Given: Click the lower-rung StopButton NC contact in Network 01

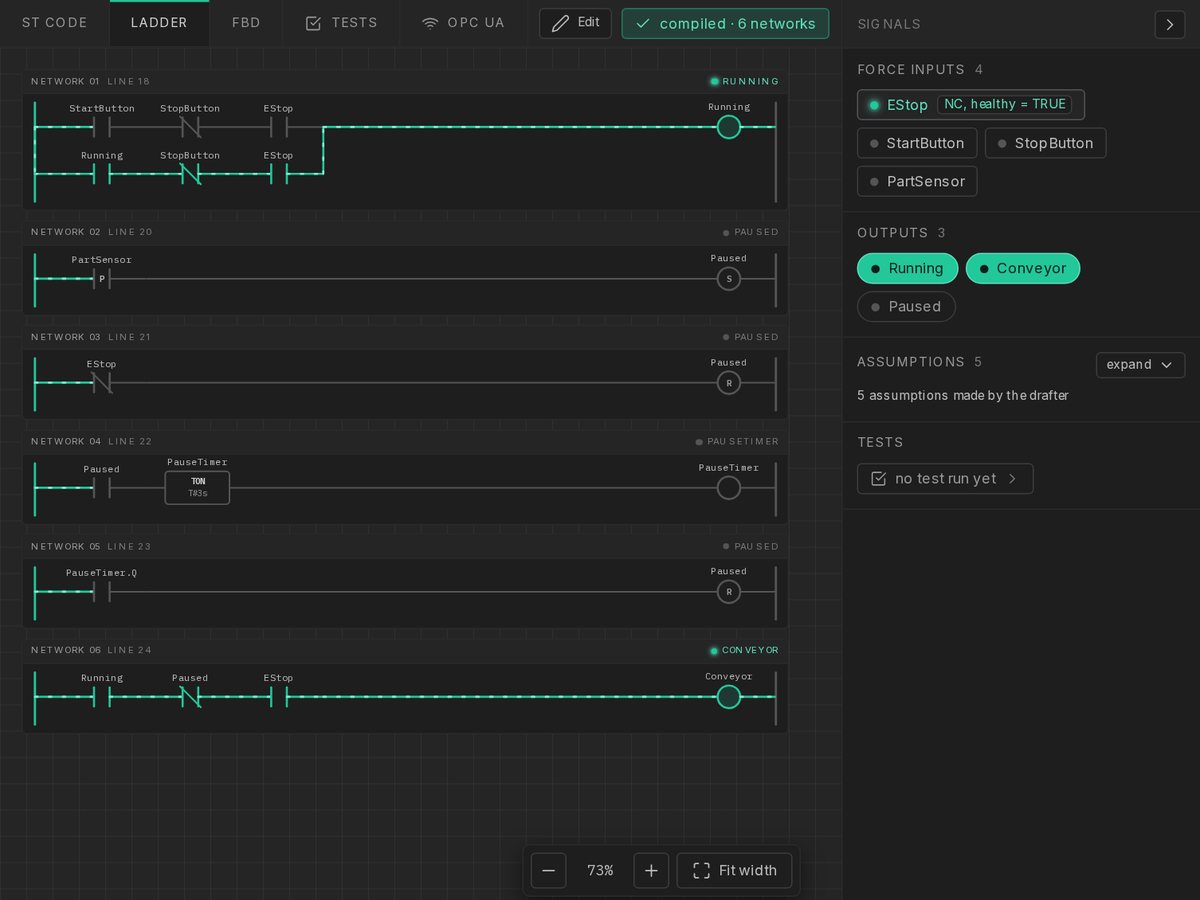Looking at the screenshot, I should (190, 174).
